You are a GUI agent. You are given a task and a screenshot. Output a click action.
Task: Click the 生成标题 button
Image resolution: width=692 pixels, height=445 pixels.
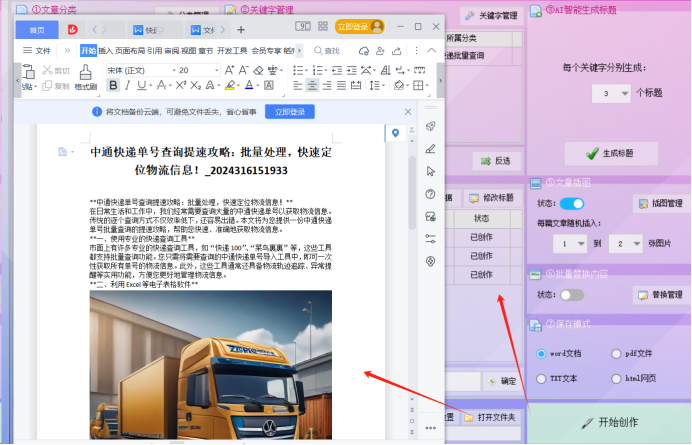coord(610,153)
